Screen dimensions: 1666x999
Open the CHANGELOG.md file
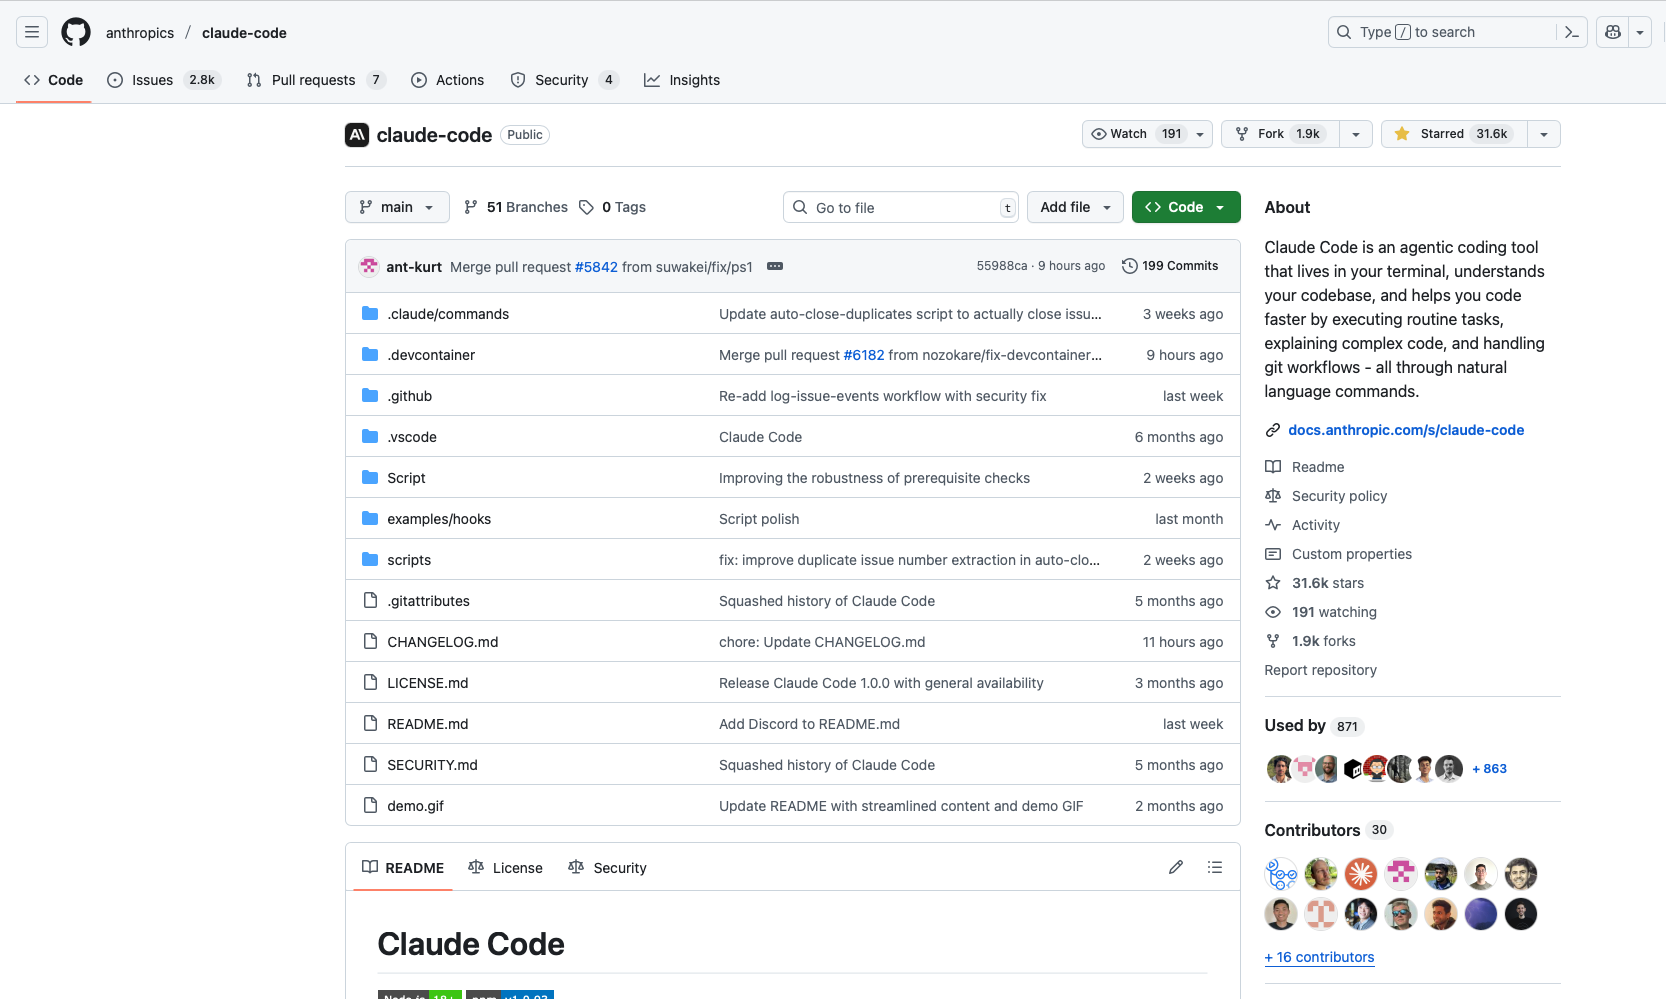click(443, 642)
